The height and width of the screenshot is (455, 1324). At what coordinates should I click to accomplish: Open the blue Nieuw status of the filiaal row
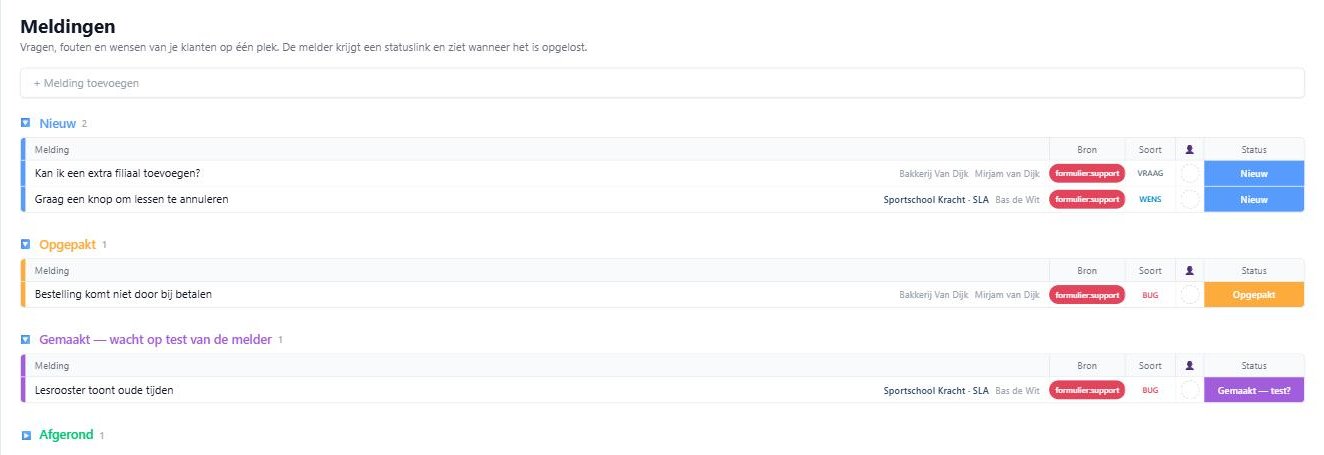(x=1254, y=173)
